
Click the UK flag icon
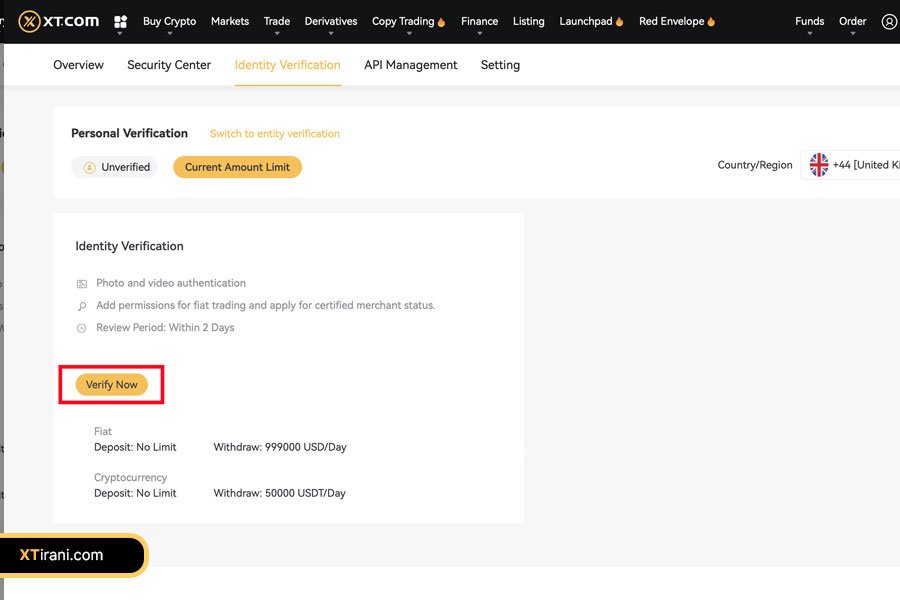point(819,165)
